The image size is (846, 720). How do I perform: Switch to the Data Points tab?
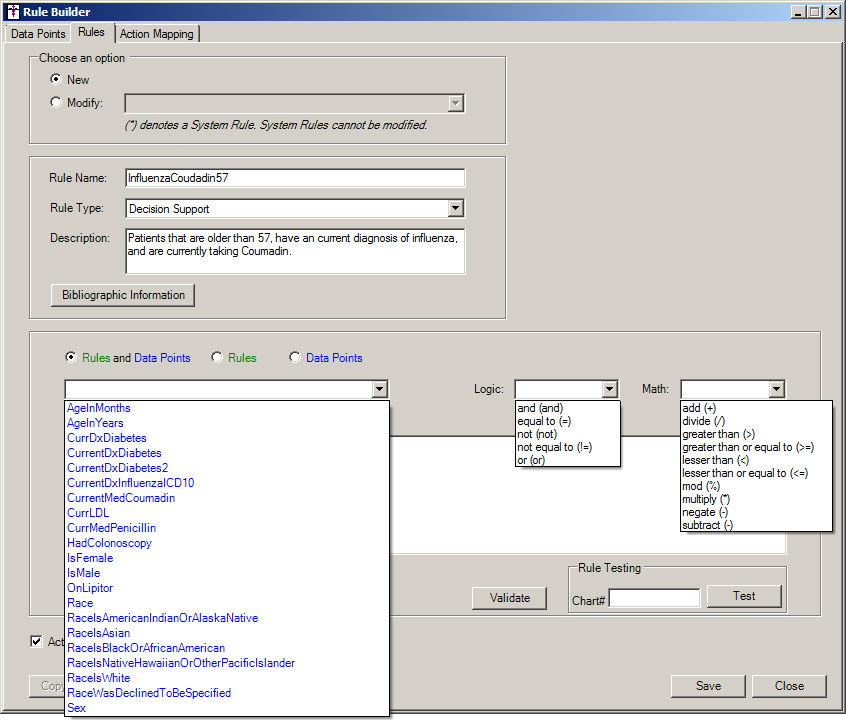click(38, 34)
